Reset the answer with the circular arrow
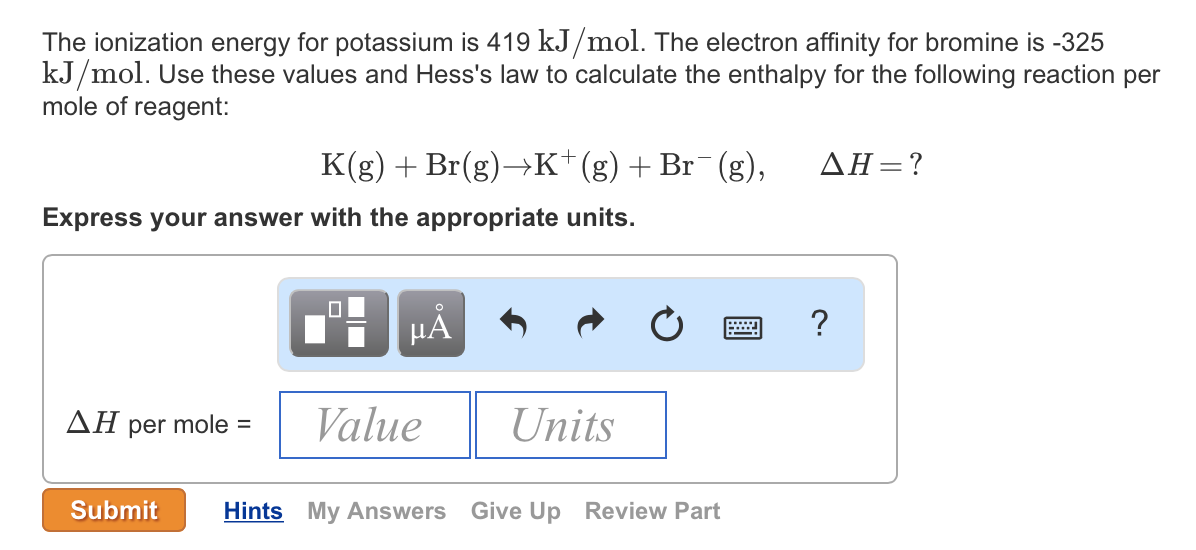The image size is (1196, 550). point(667,323)
